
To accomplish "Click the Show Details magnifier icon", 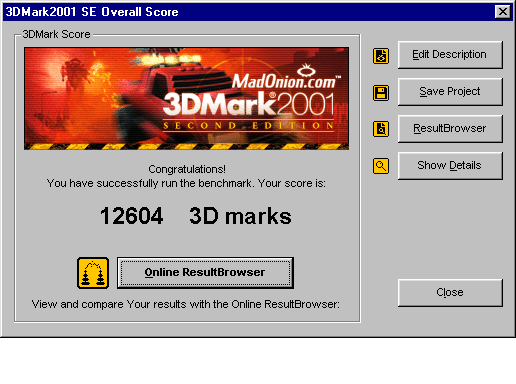I will pos(381,166).
